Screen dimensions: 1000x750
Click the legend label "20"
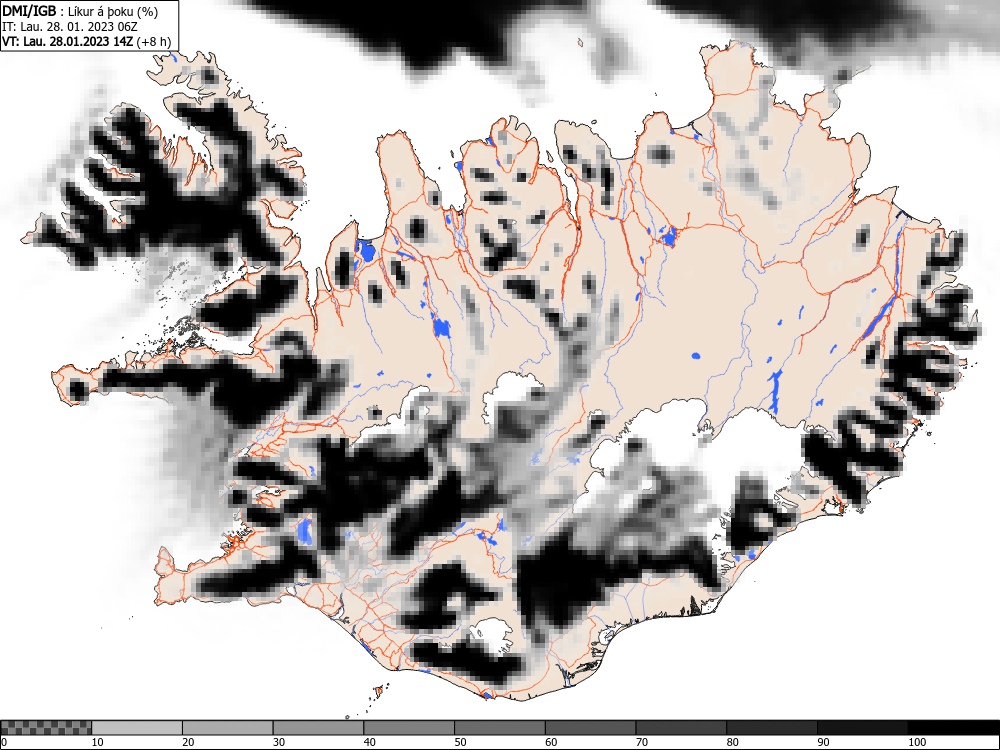[188, 742]
